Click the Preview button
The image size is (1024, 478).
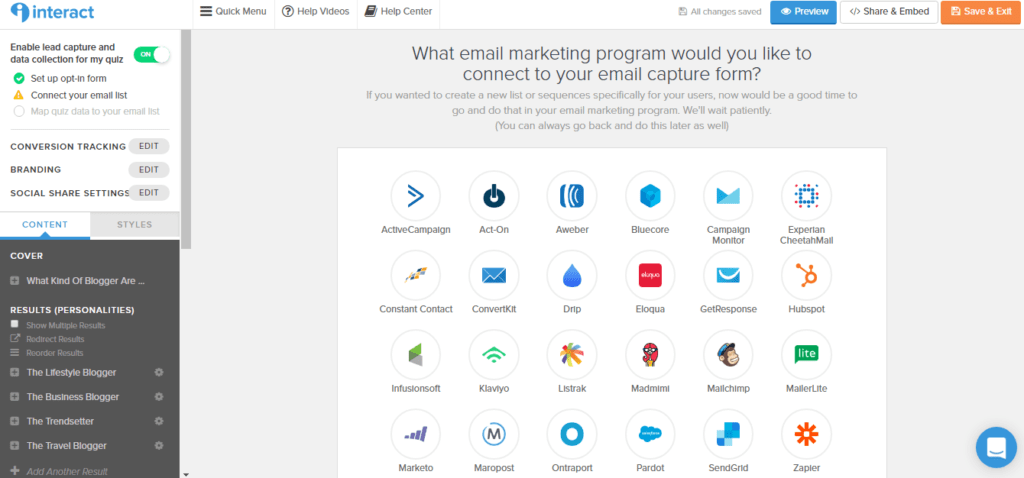coord(803,12)
